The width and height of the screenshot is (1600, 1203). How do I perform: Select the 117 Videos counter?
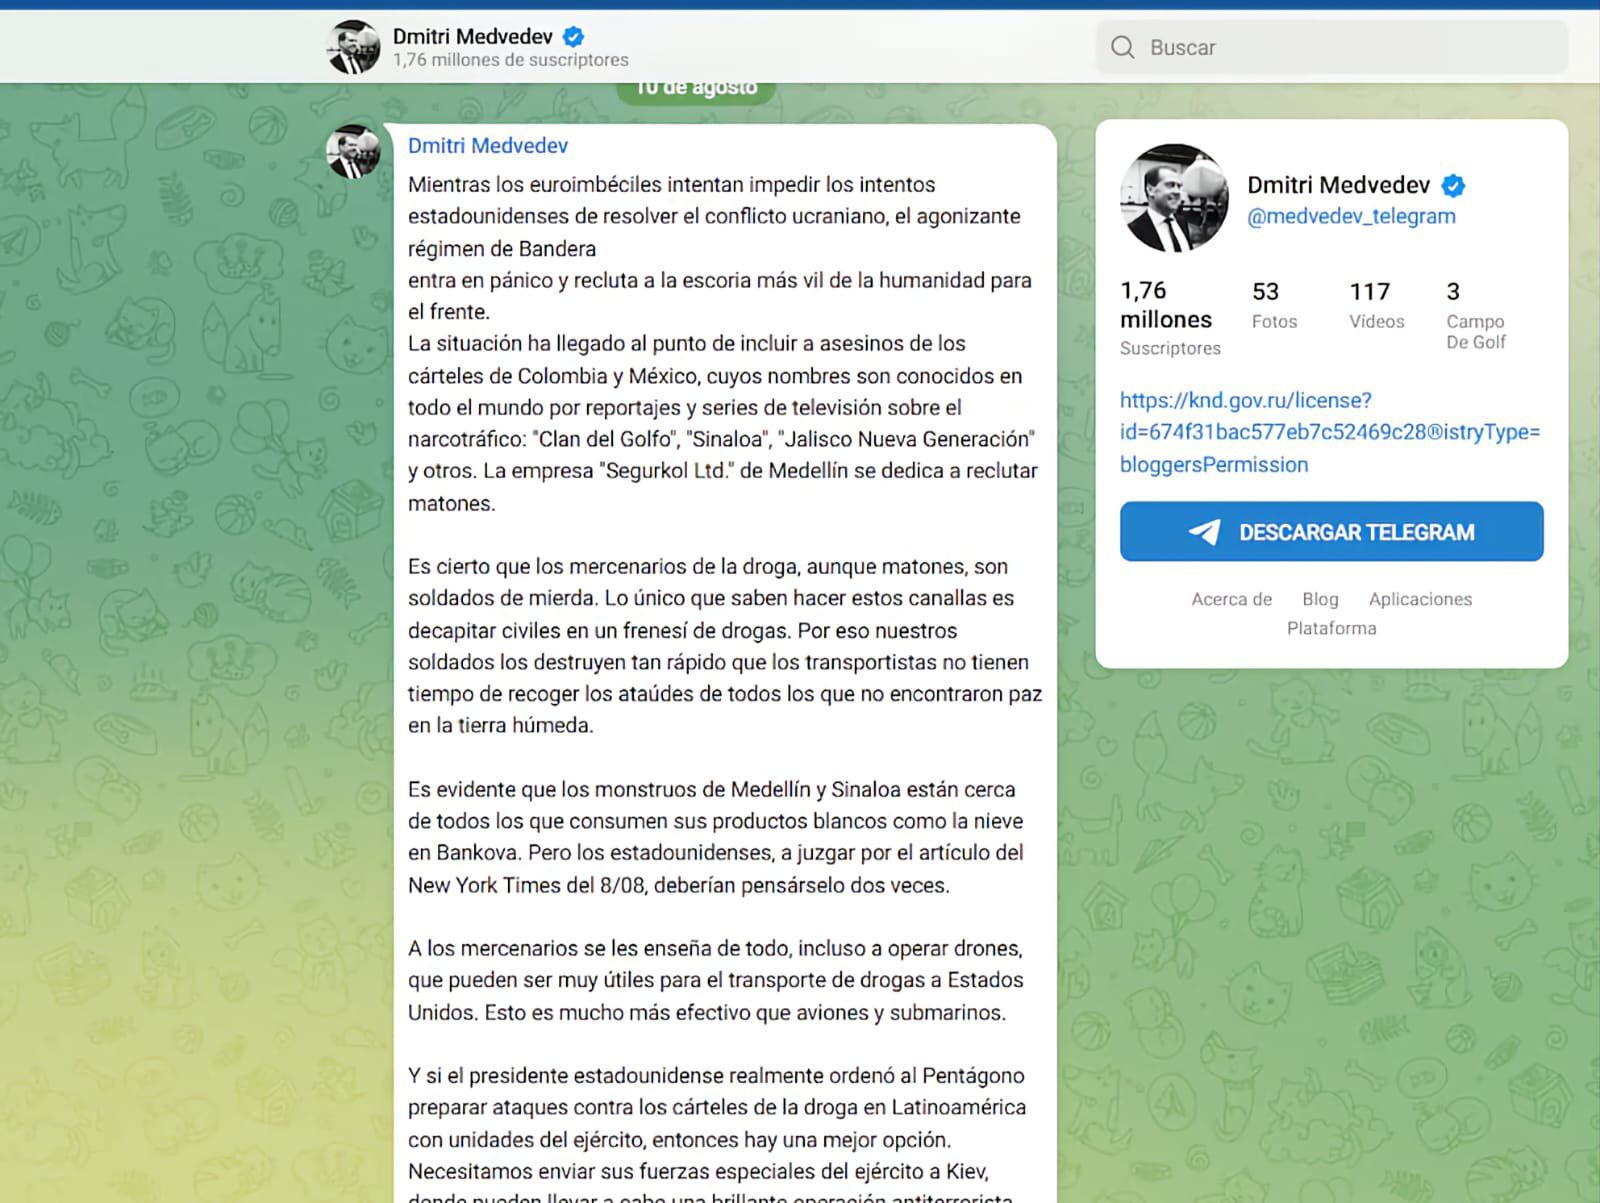click(1376, 305)
